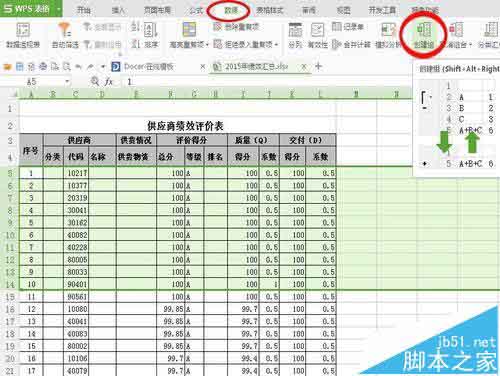Open the 记录单 record form
The width and height of the screenshot is (500, 376).
[x=348, y=27]
